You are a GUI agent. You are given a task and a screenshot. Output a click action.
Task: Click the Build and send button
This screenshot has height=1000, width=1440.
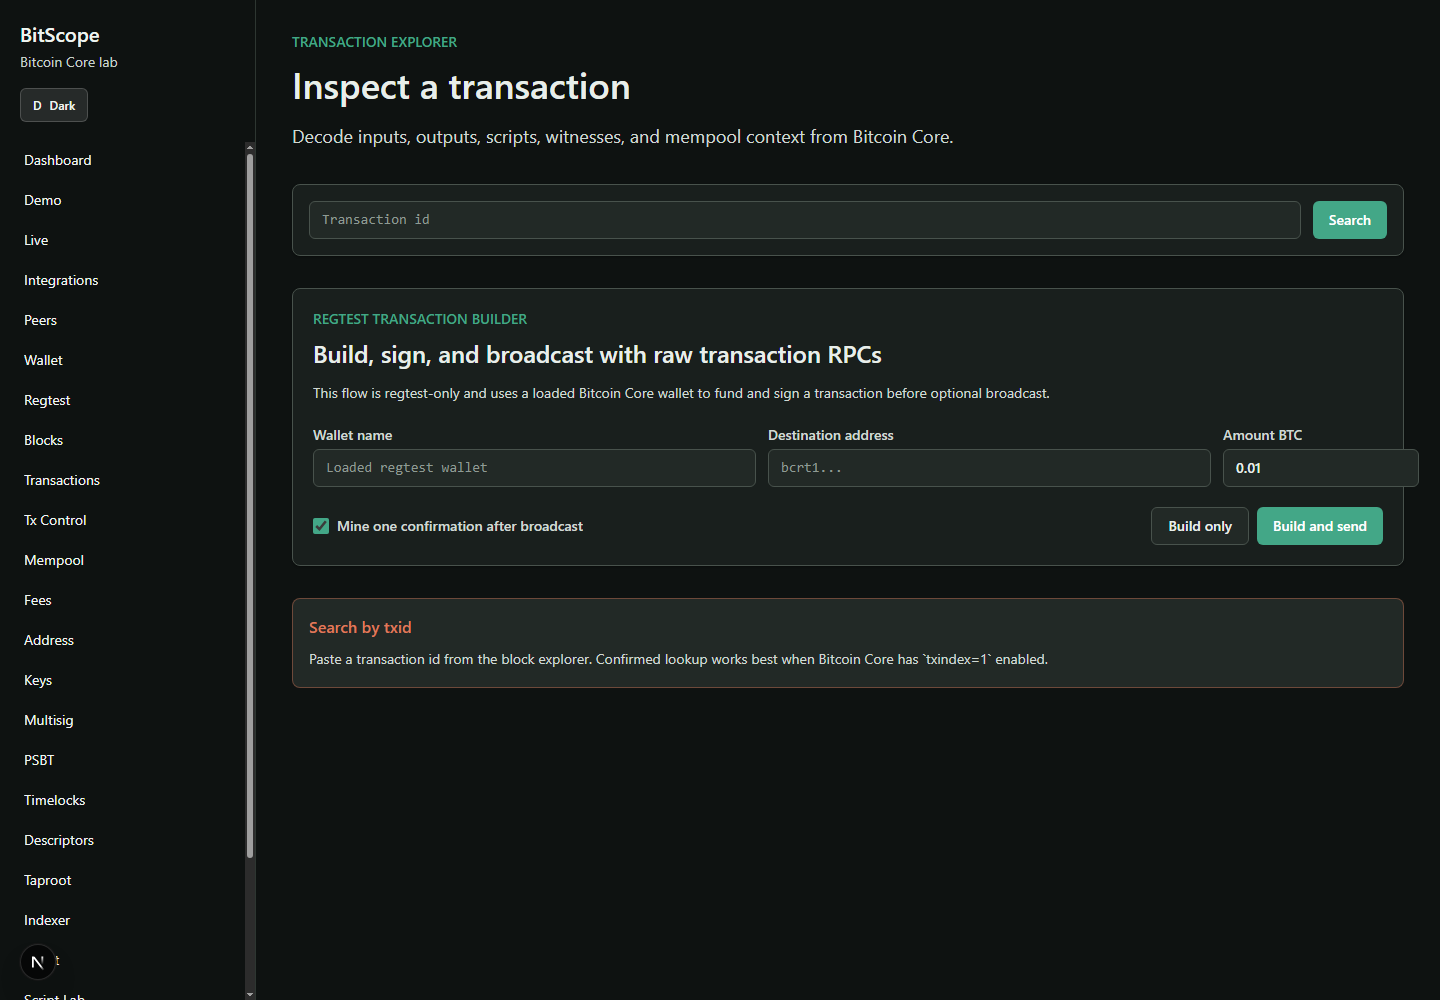coord(1320,526)
